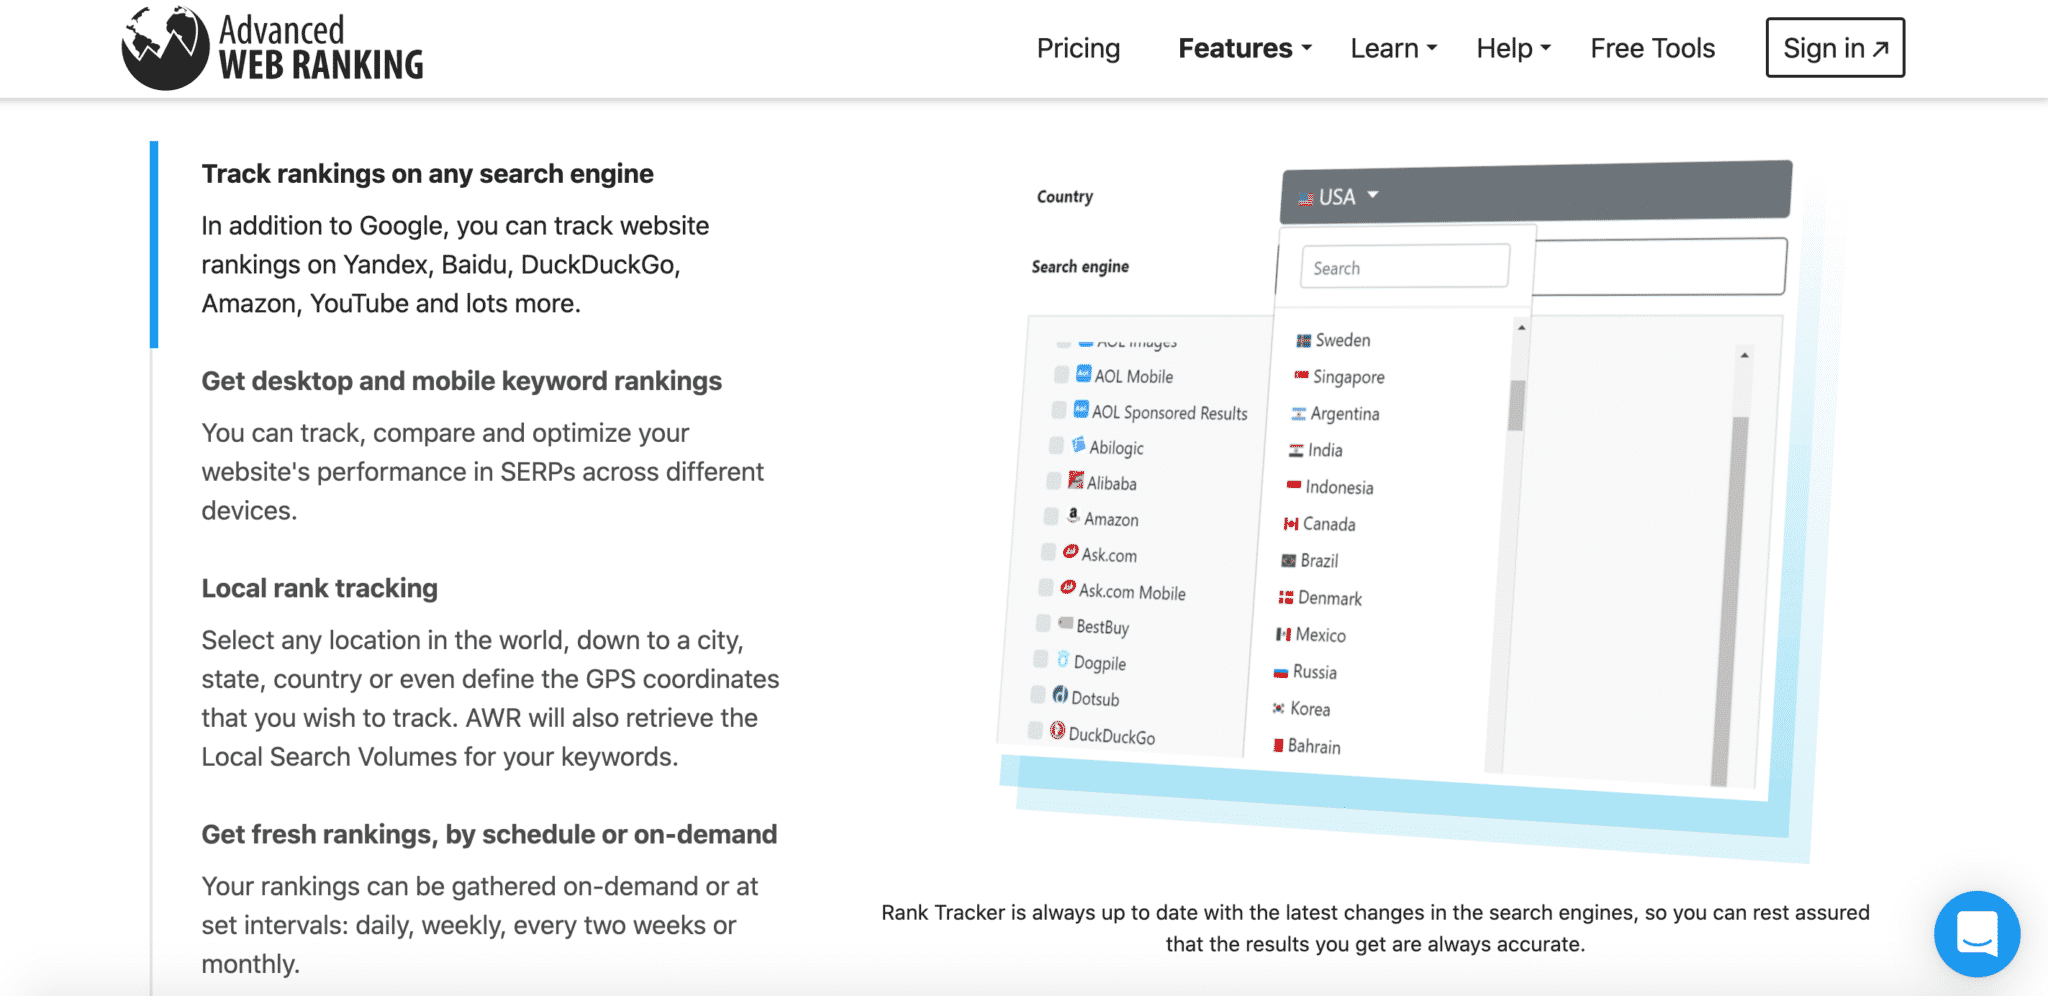Click the Amazon engine icon
Viewport: 2048px width, 996px height.
[1073, 515]
